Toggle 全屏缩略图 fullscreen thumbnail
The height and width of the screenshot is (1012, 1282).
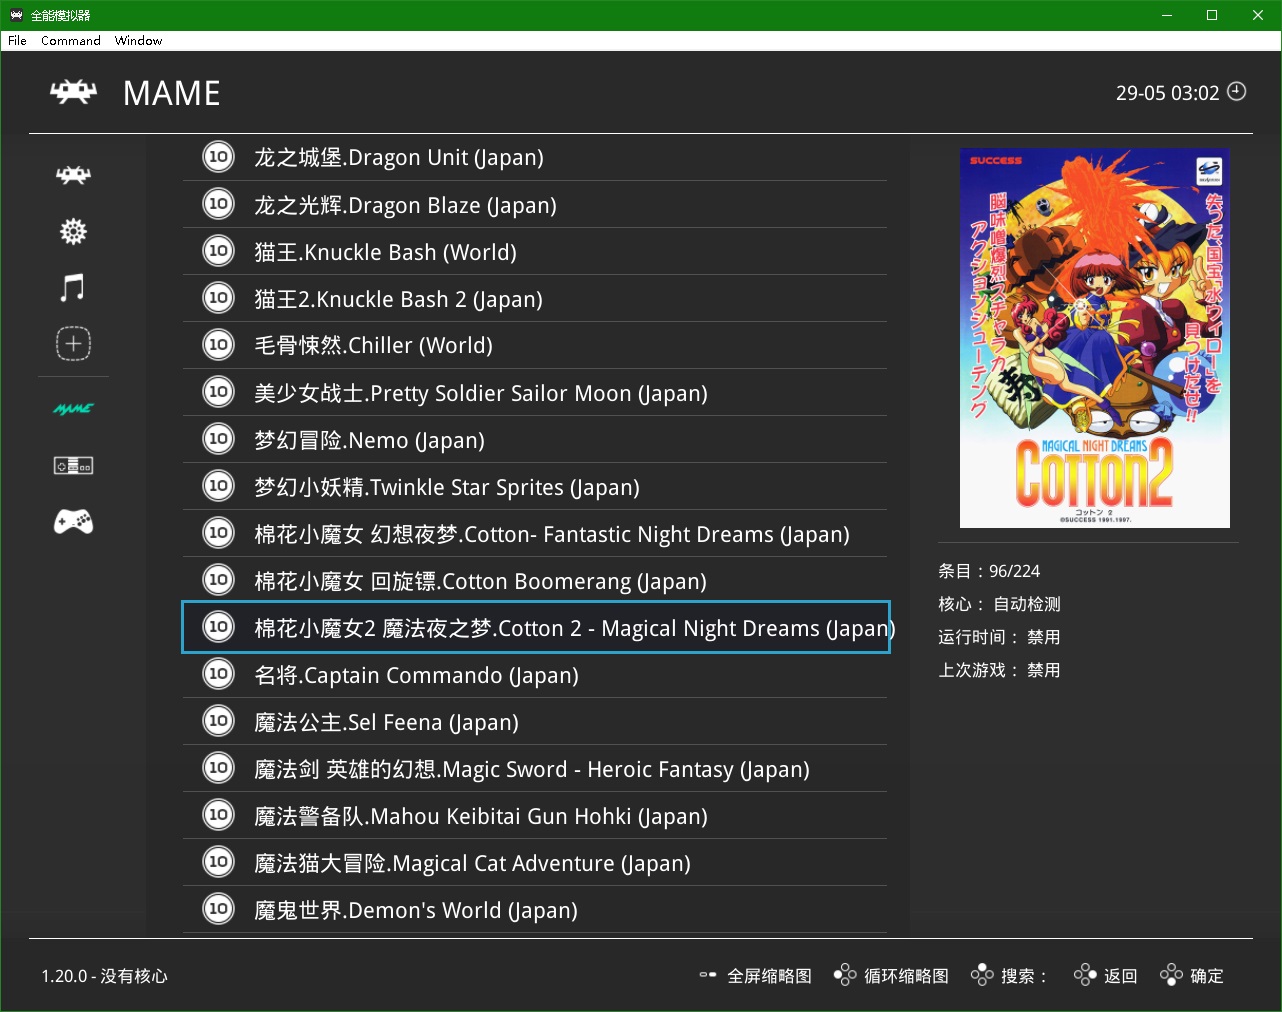756,976
